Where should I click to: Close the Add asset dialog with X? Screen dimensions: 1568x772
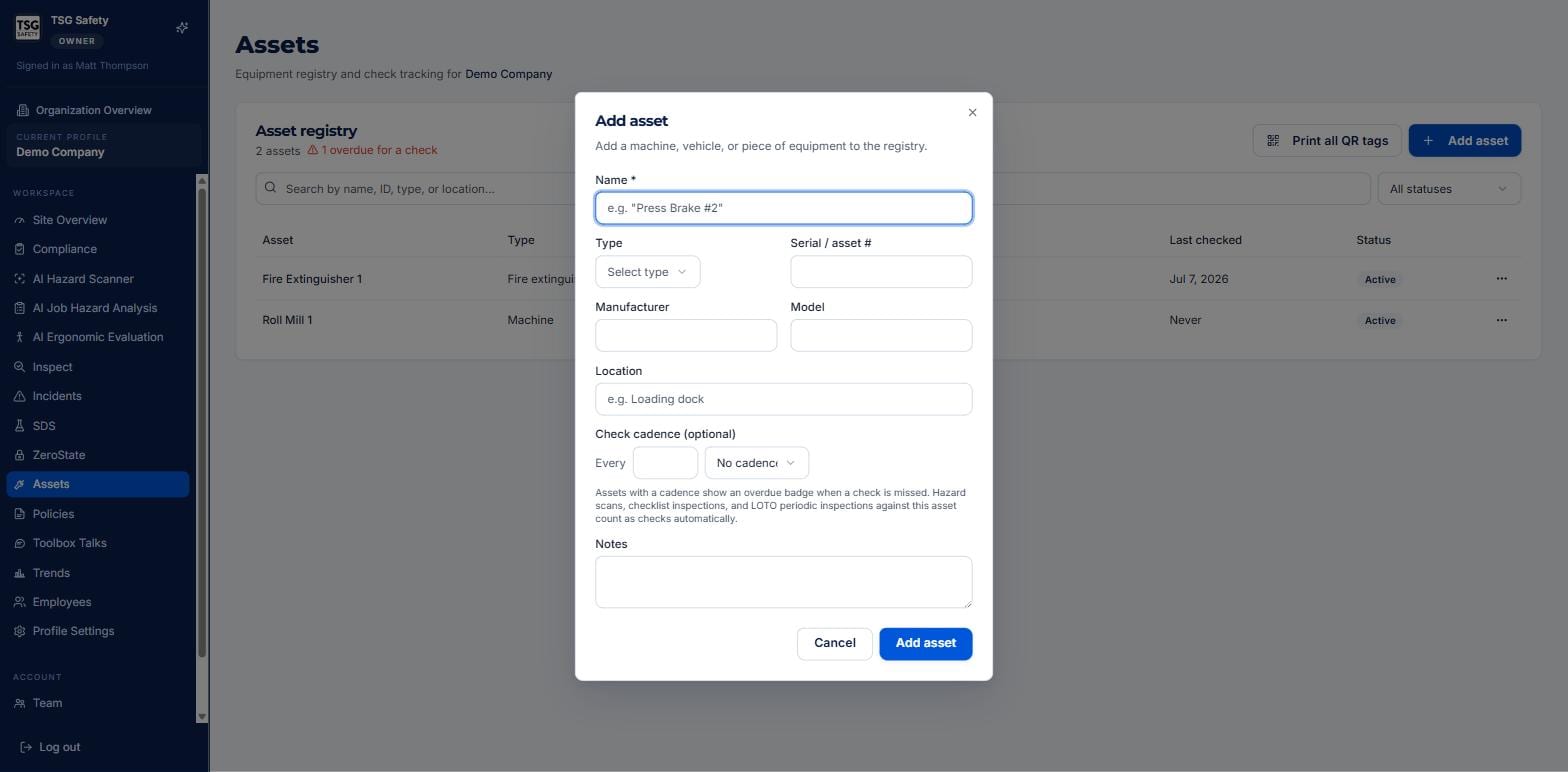pos(972,112)
